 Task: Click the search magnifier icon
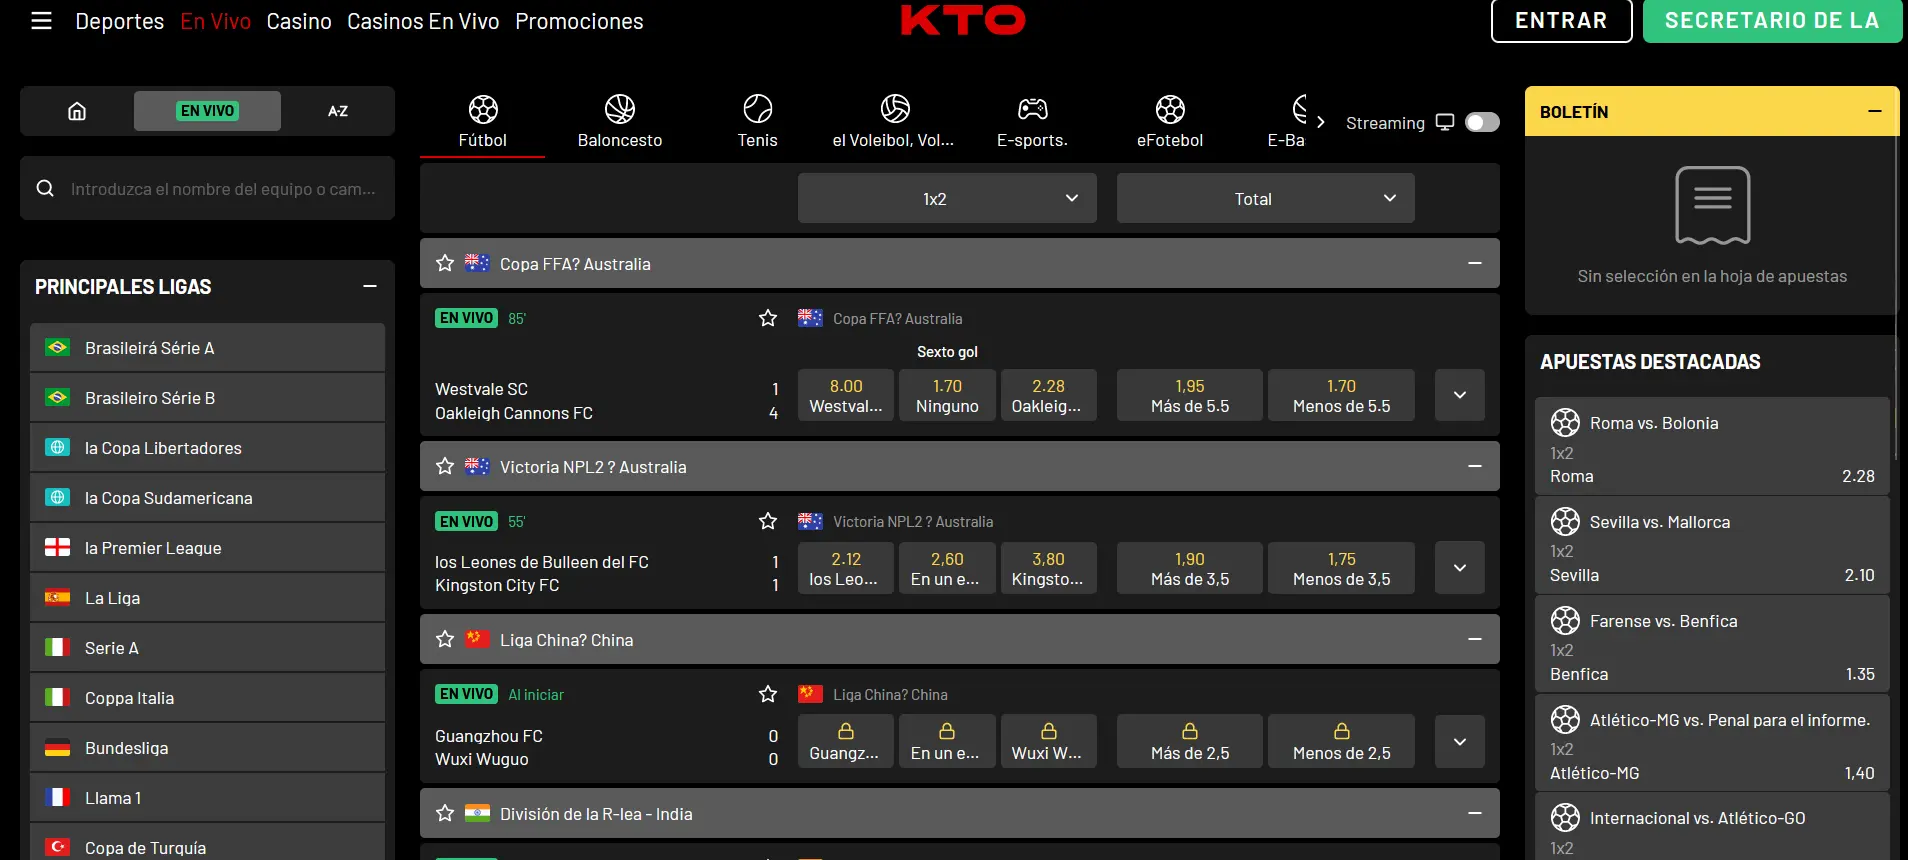click(45, 188)
